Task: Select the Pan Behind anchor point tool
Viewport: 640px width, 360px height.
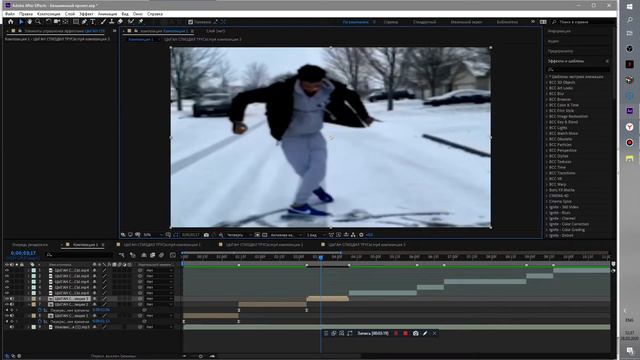Action: (65, 22)
